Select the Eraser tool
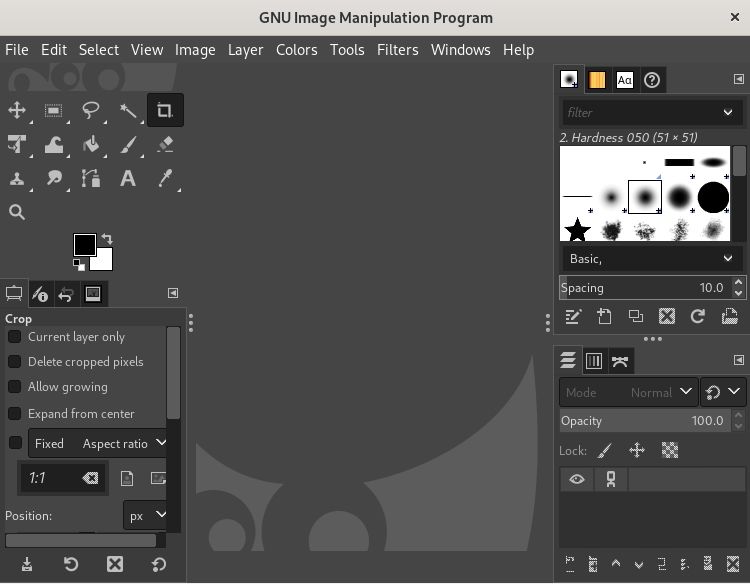Image resolution: width=750 pixels, height=584 pixels. tap(165, 145)
